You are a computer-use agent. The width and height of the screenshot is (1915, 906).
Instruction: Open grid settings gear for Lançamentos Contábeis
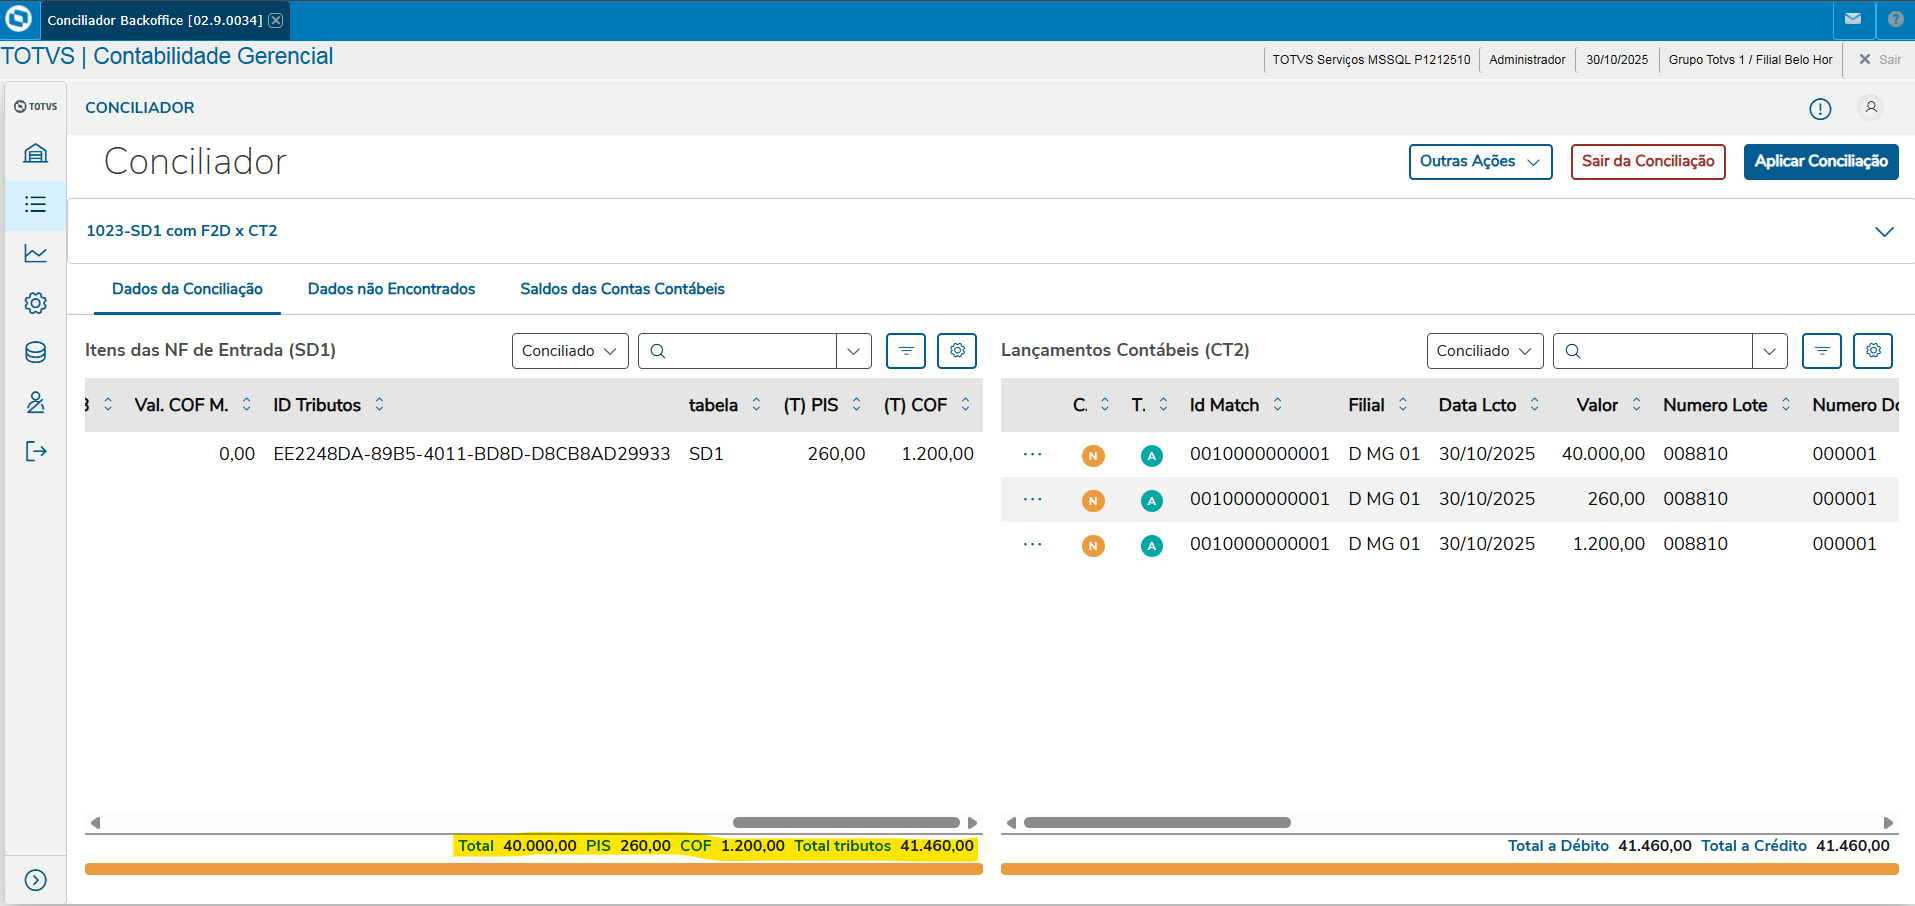coord(1873,351)
